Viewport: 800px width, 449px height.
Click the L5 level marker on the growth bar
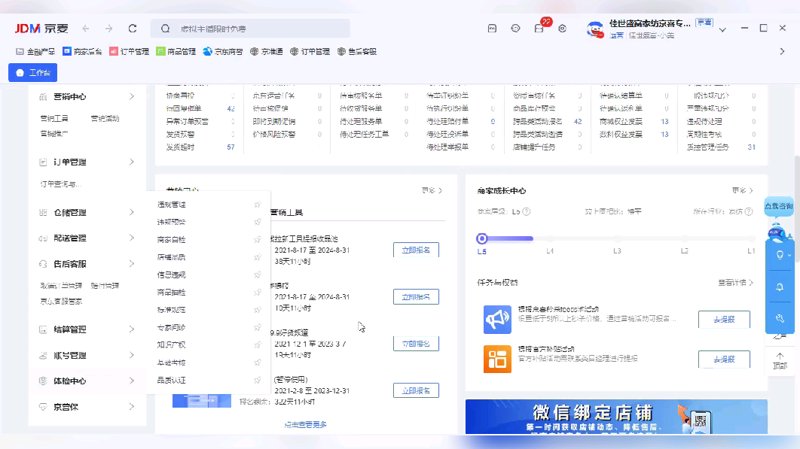pyautogui.click(x=482, y=238)
